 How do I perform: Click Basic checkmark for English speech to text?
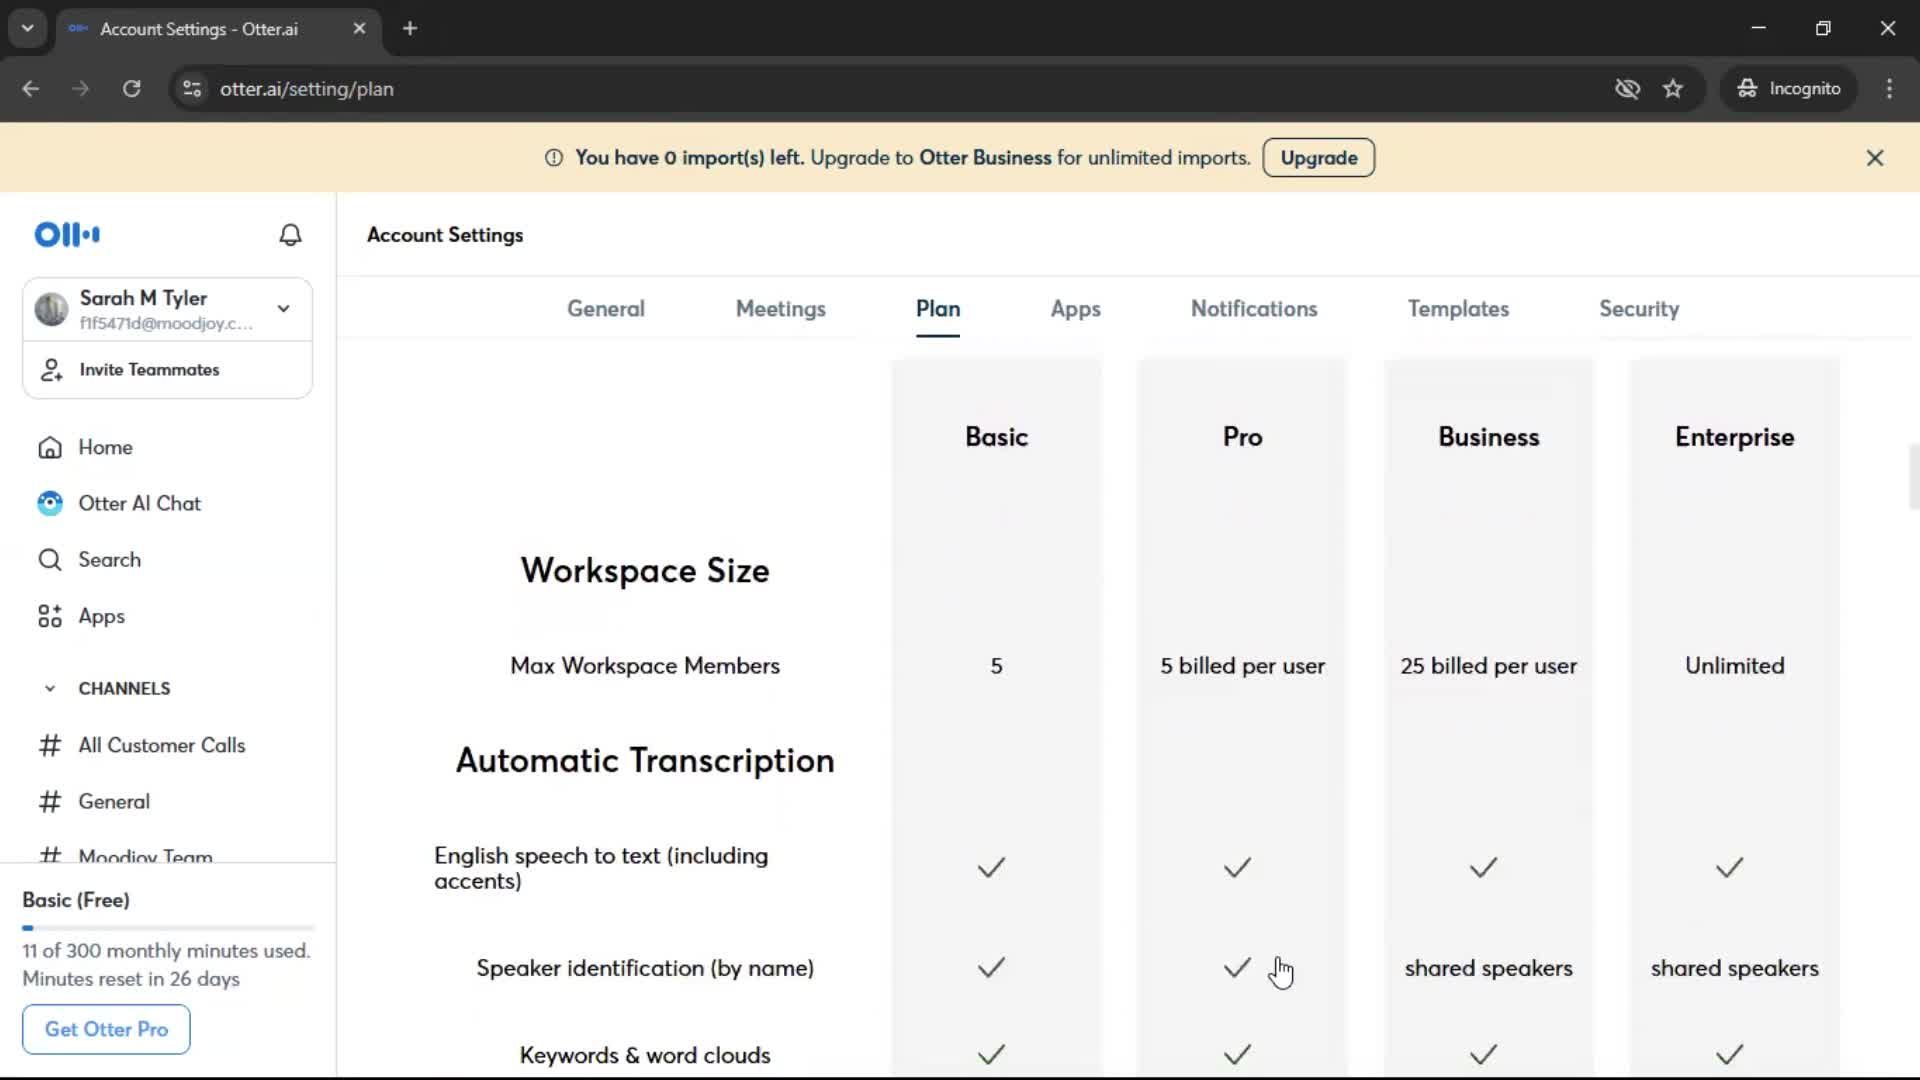[991, 868]
